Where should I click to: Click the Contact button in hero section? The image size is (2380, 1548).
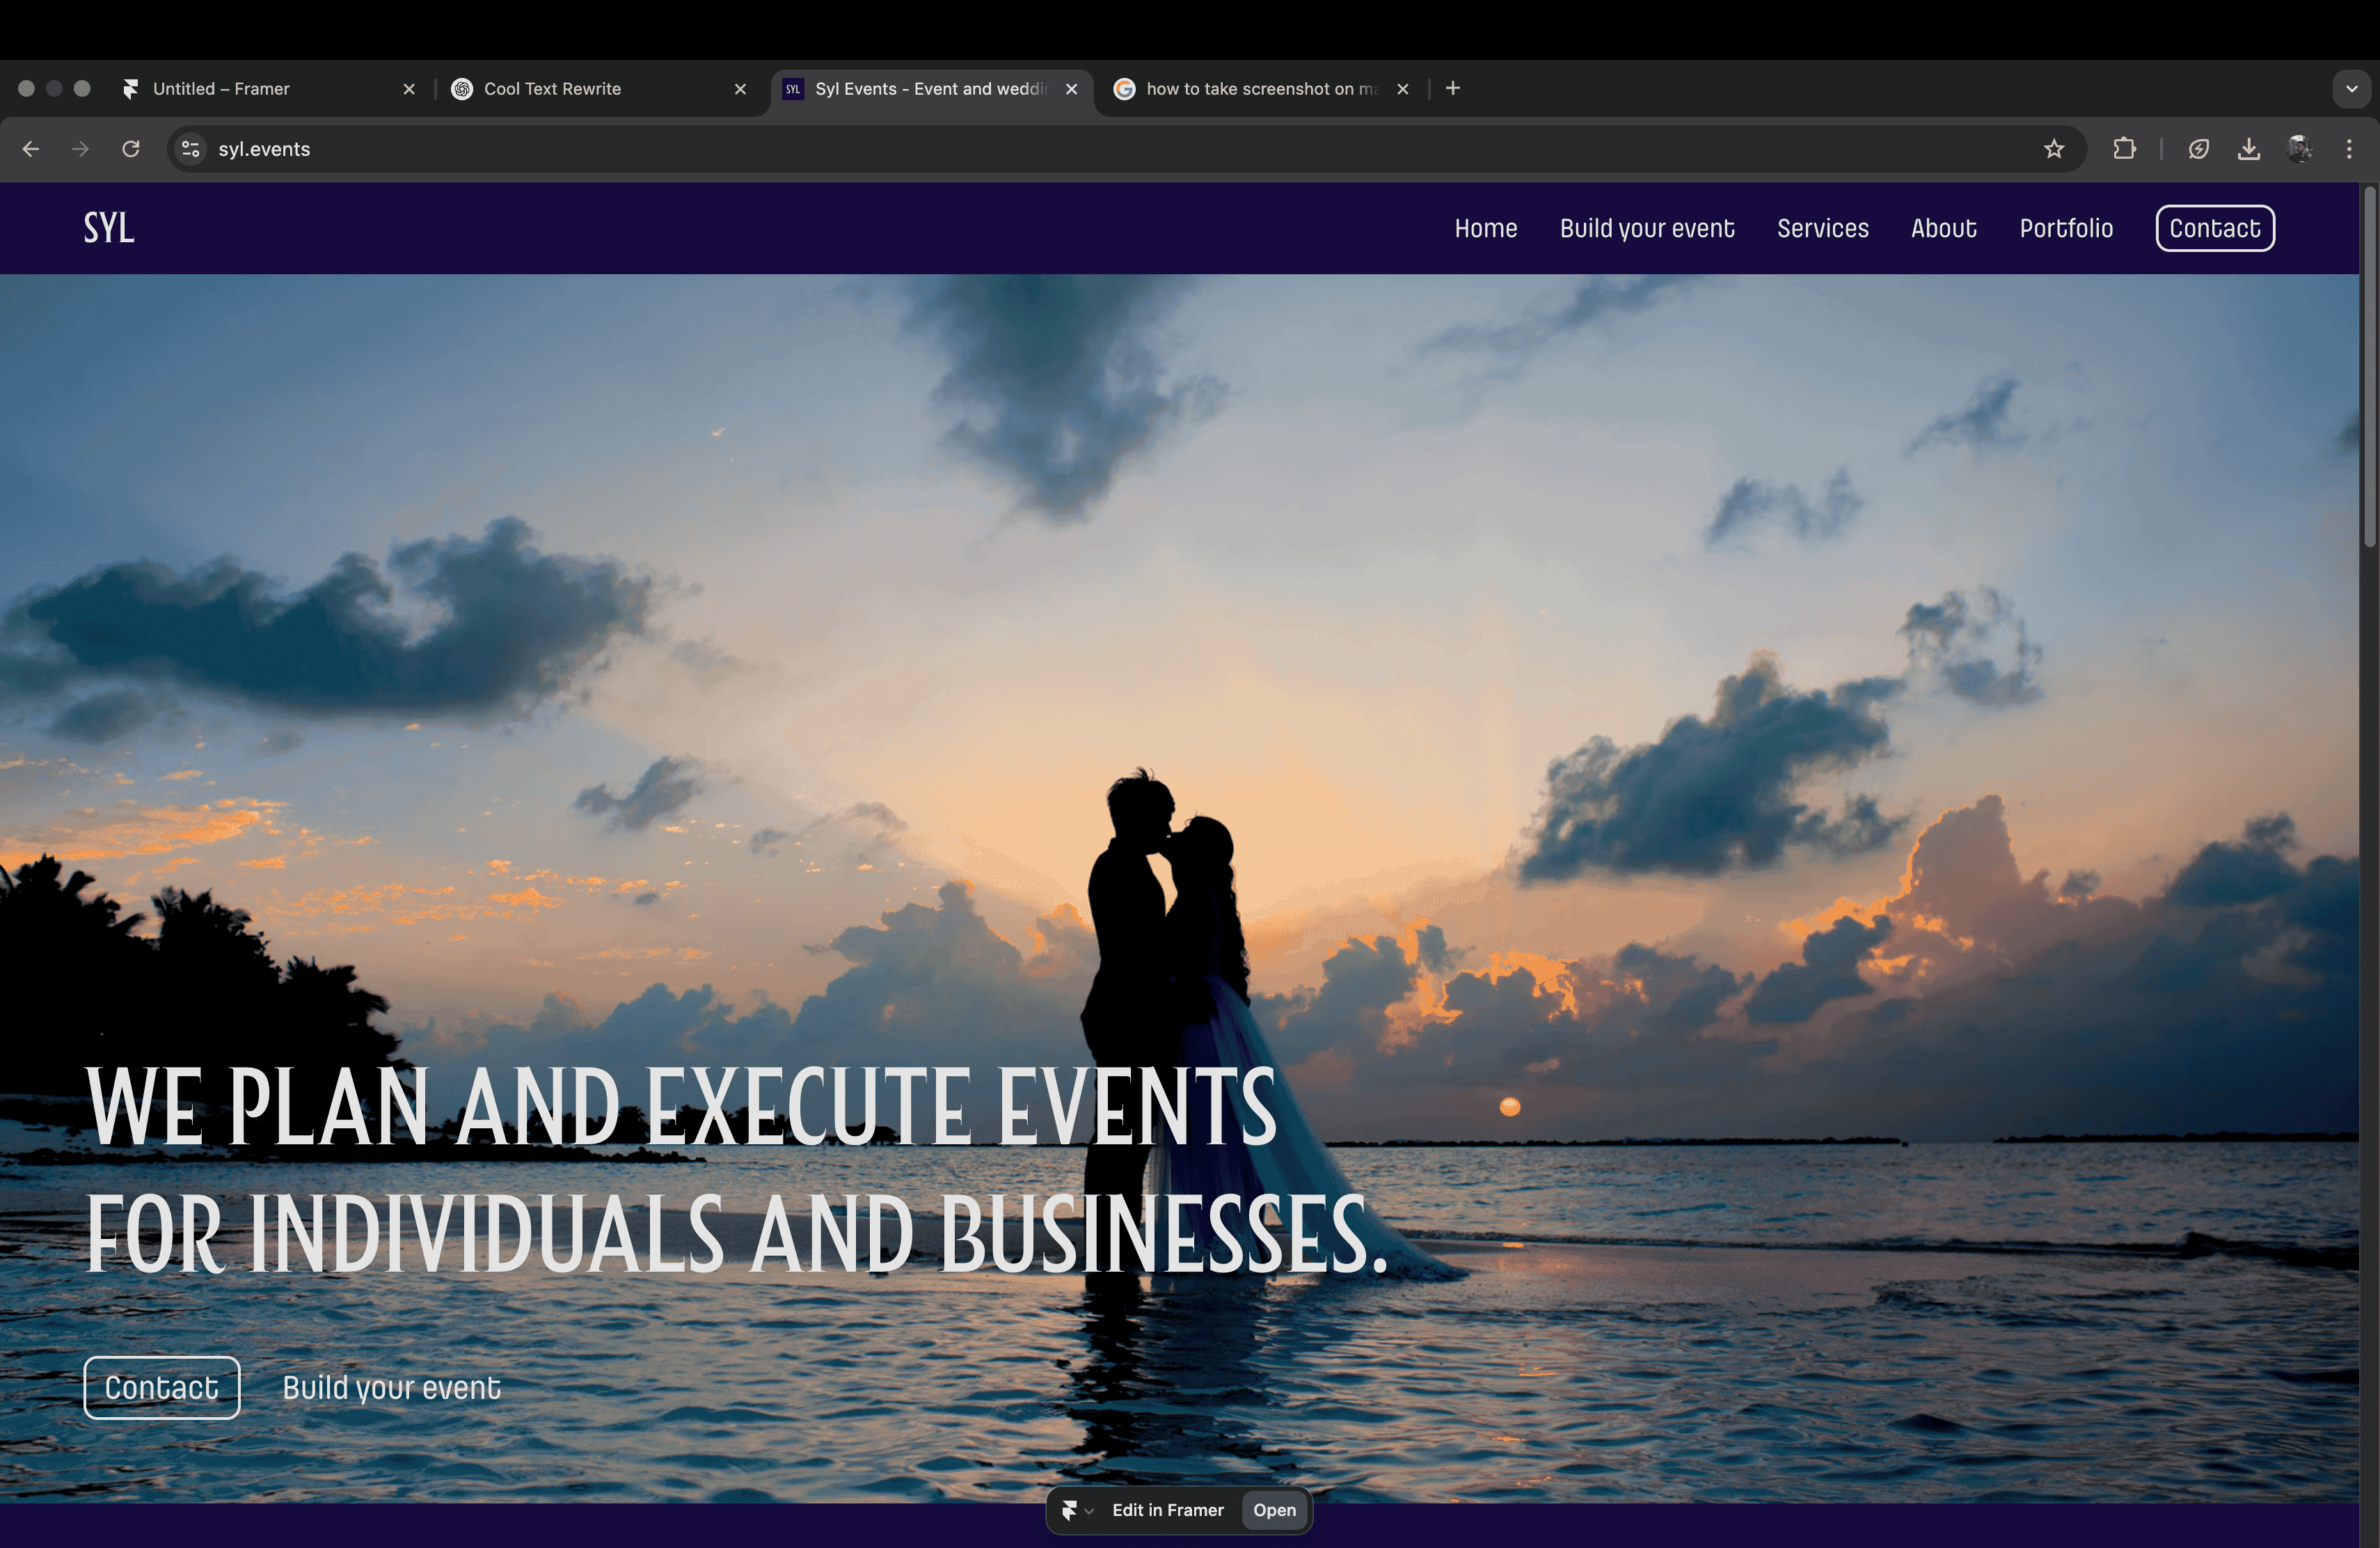point(162,1388)
